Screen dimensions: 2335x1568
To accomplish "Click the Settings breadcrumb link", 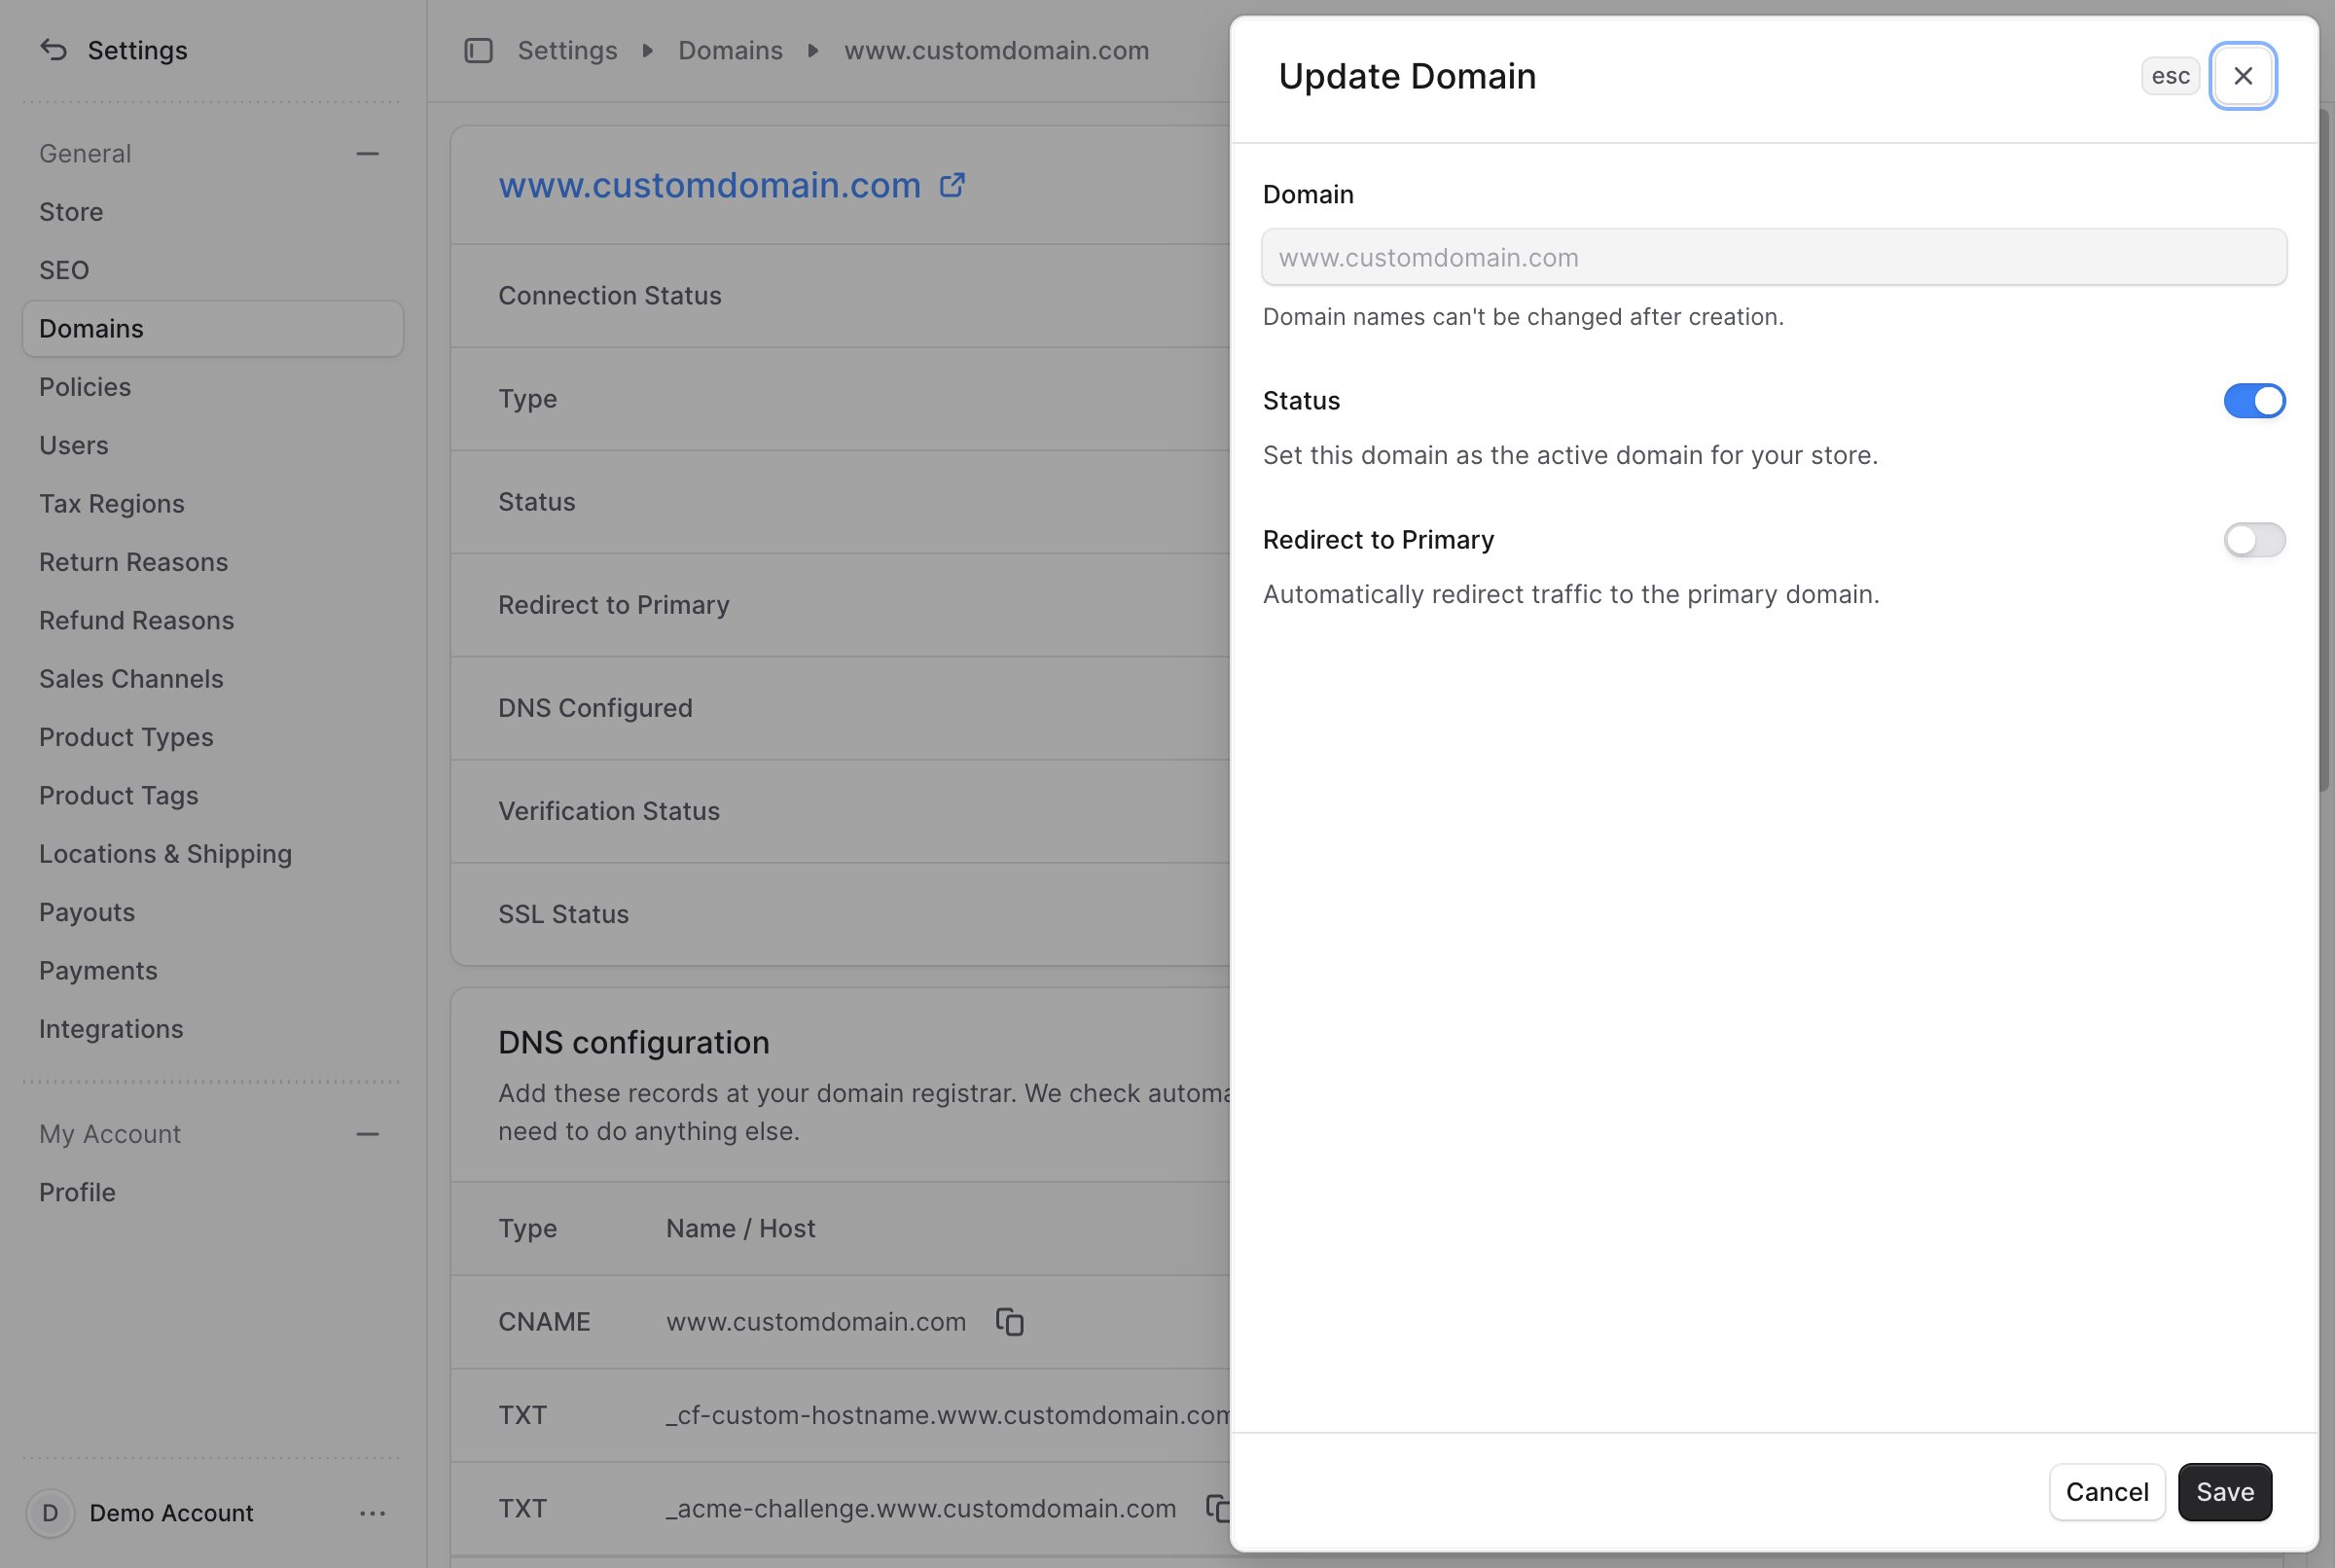I will click(x=567, y=50).
